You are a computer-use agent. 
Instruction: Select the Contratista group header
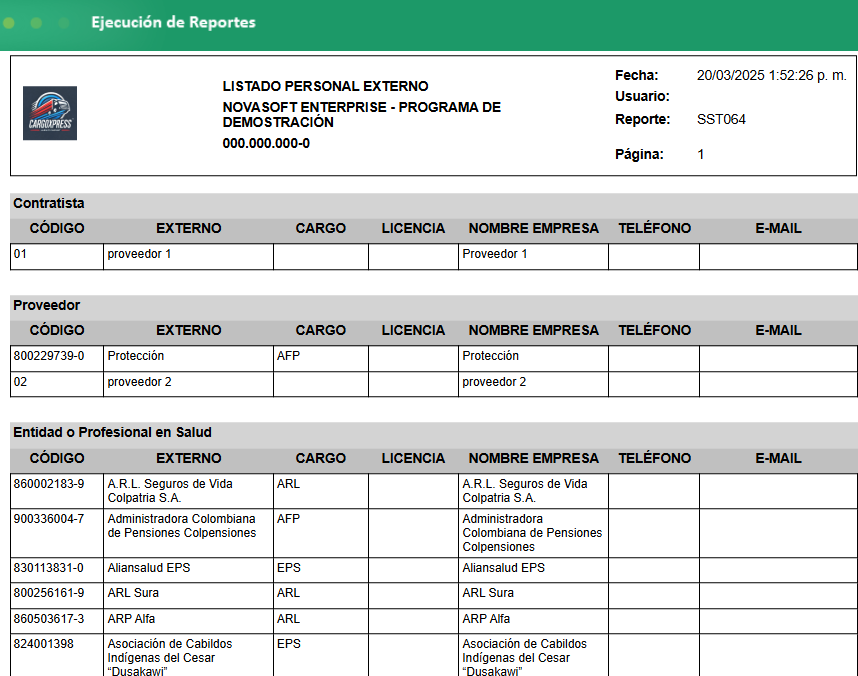[49, 203]
